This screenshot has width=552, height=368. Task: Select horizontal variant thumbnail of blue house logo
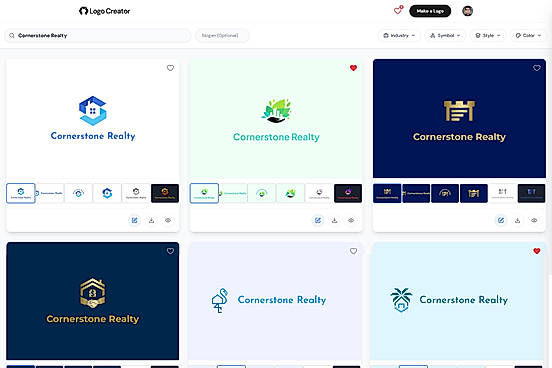click(50, 193)
